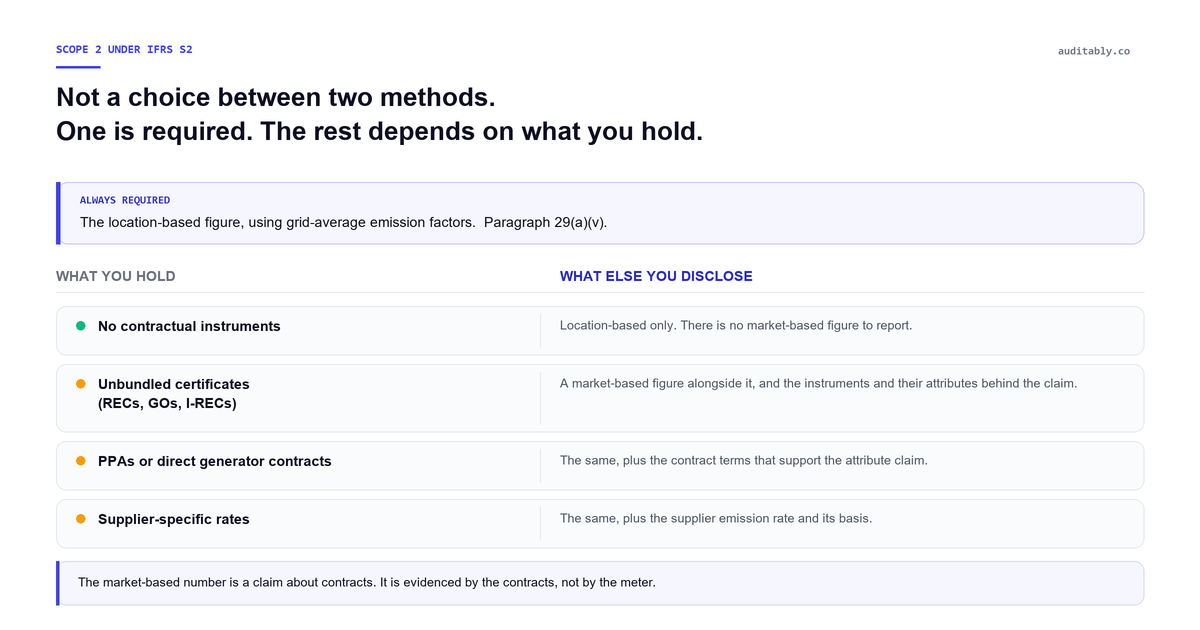The width and height of the screenshot is (1200, 630).
Task: Click the auditably.co site label
Action: point(1094,51)
